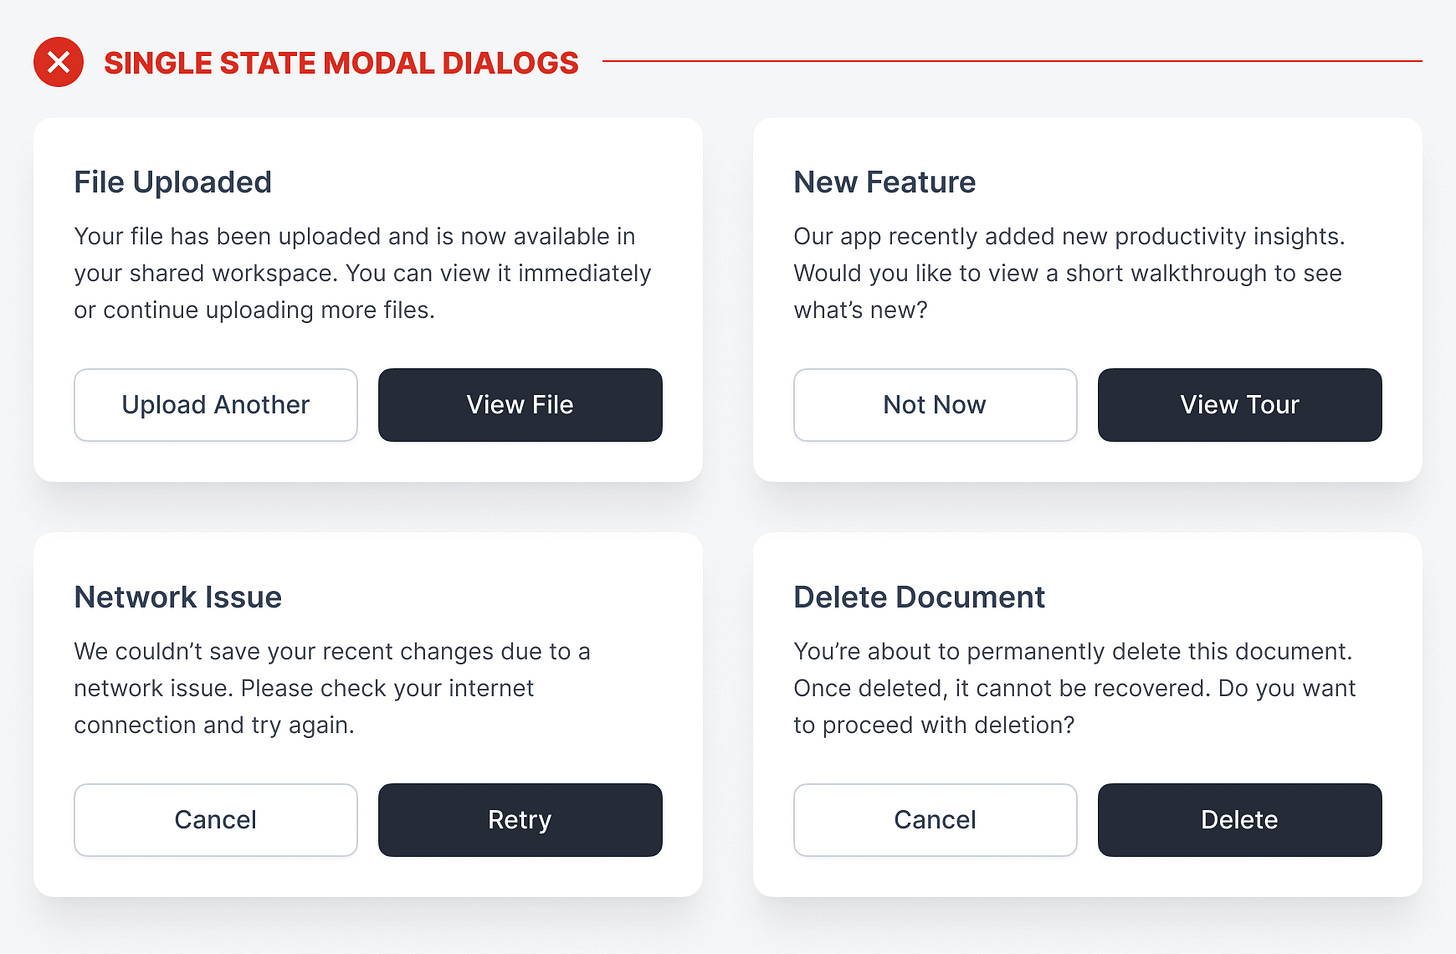
Task: Click the productivity insights description text
Action: 1068,237
